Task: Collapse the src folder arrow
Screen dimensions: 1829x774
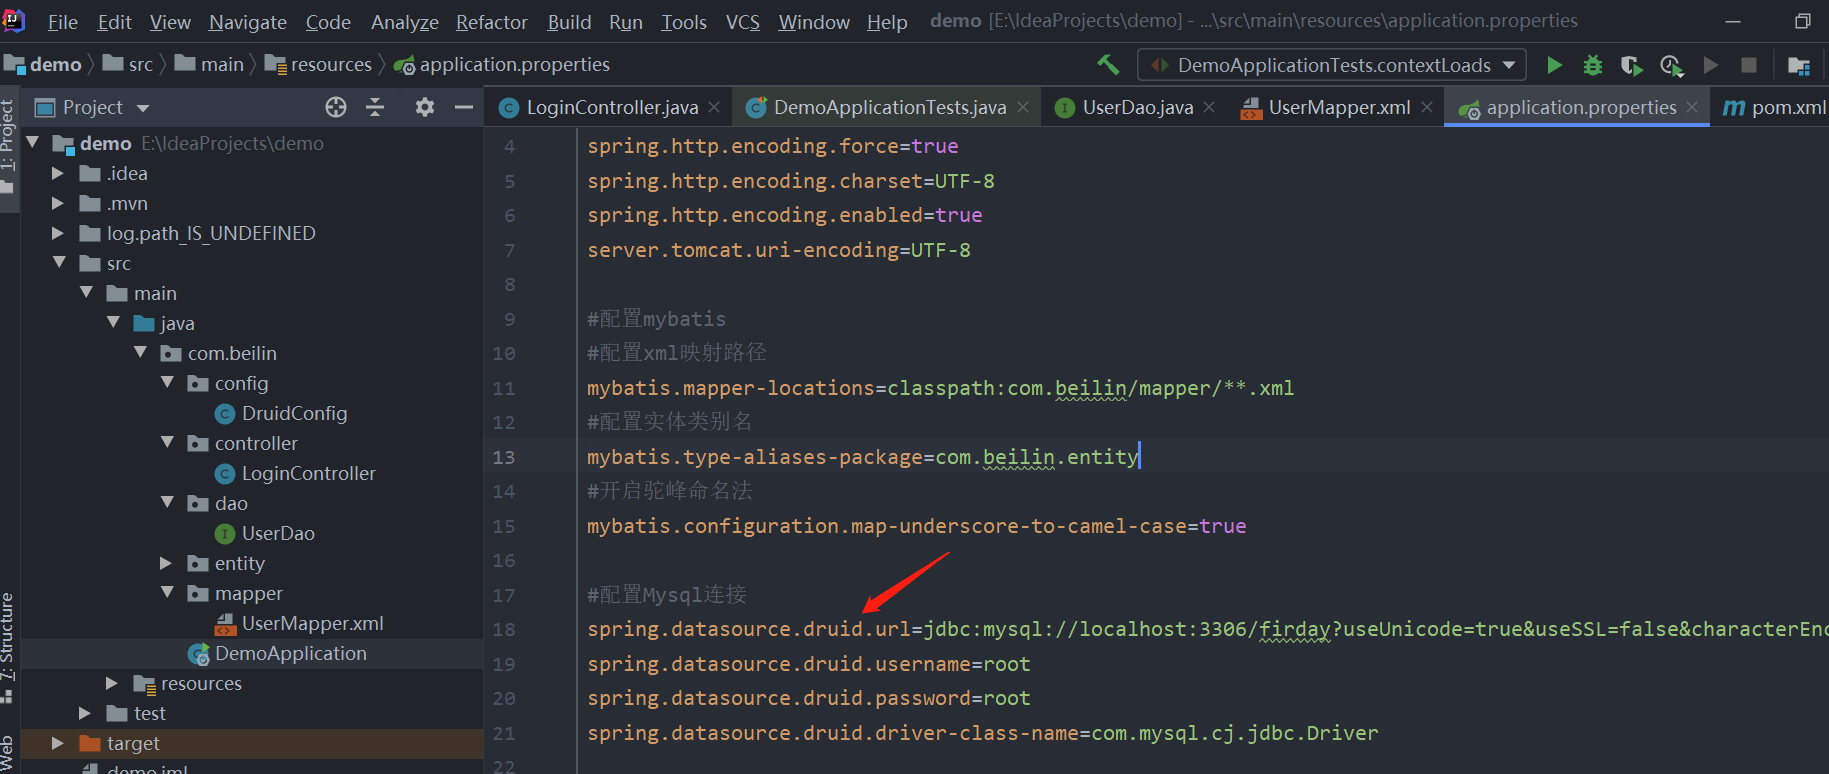Action: [x=59, y=263]
